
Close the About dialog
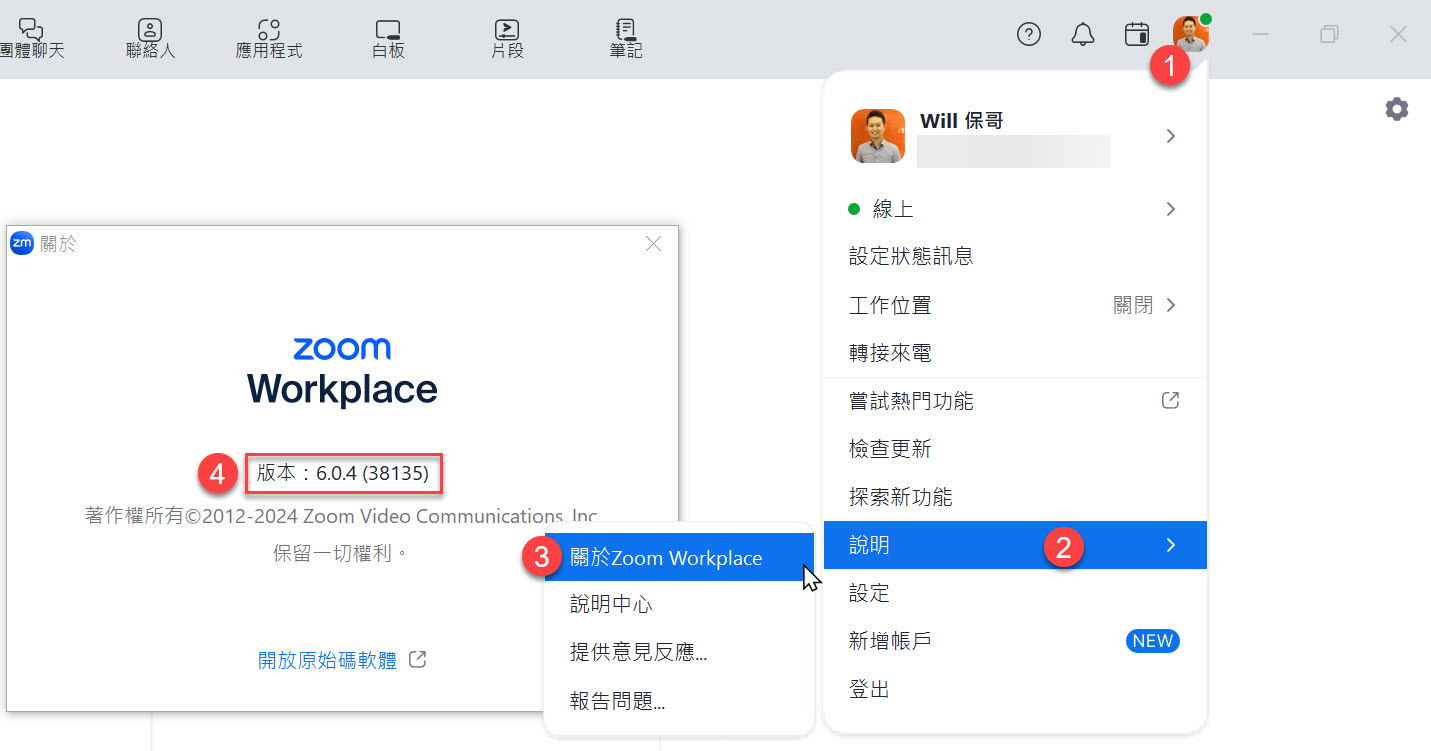point(653,243)
